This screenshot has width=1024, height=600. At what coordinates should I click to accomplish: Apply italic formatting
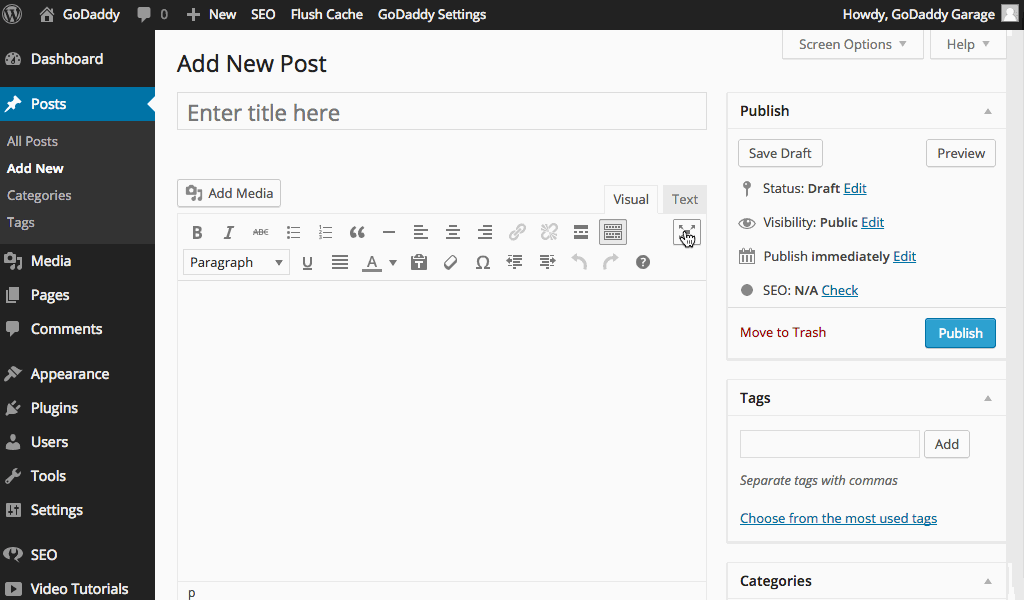click(229, 233)
